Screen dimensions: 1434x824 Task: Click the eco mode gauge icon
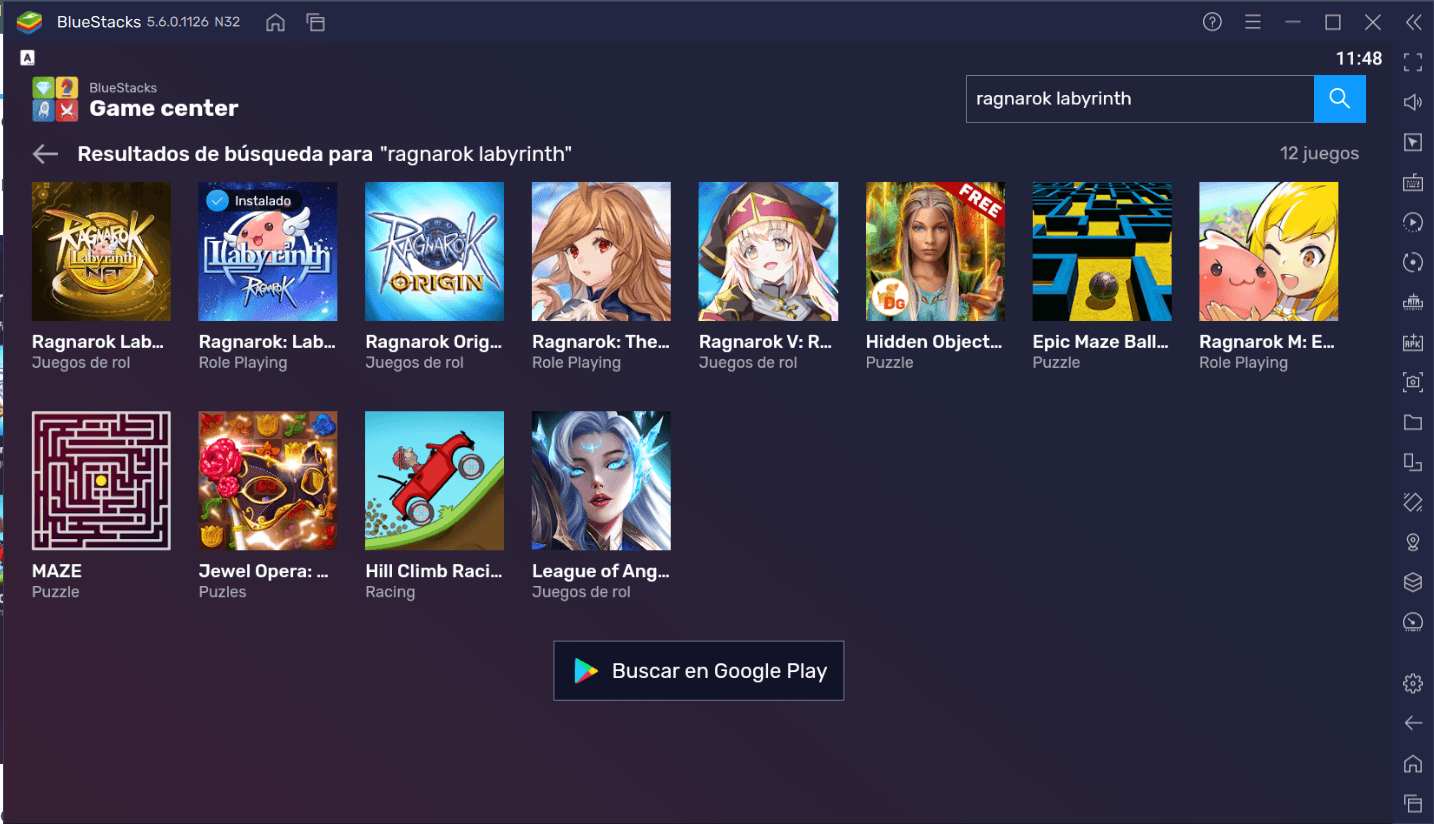(1413, 622)
